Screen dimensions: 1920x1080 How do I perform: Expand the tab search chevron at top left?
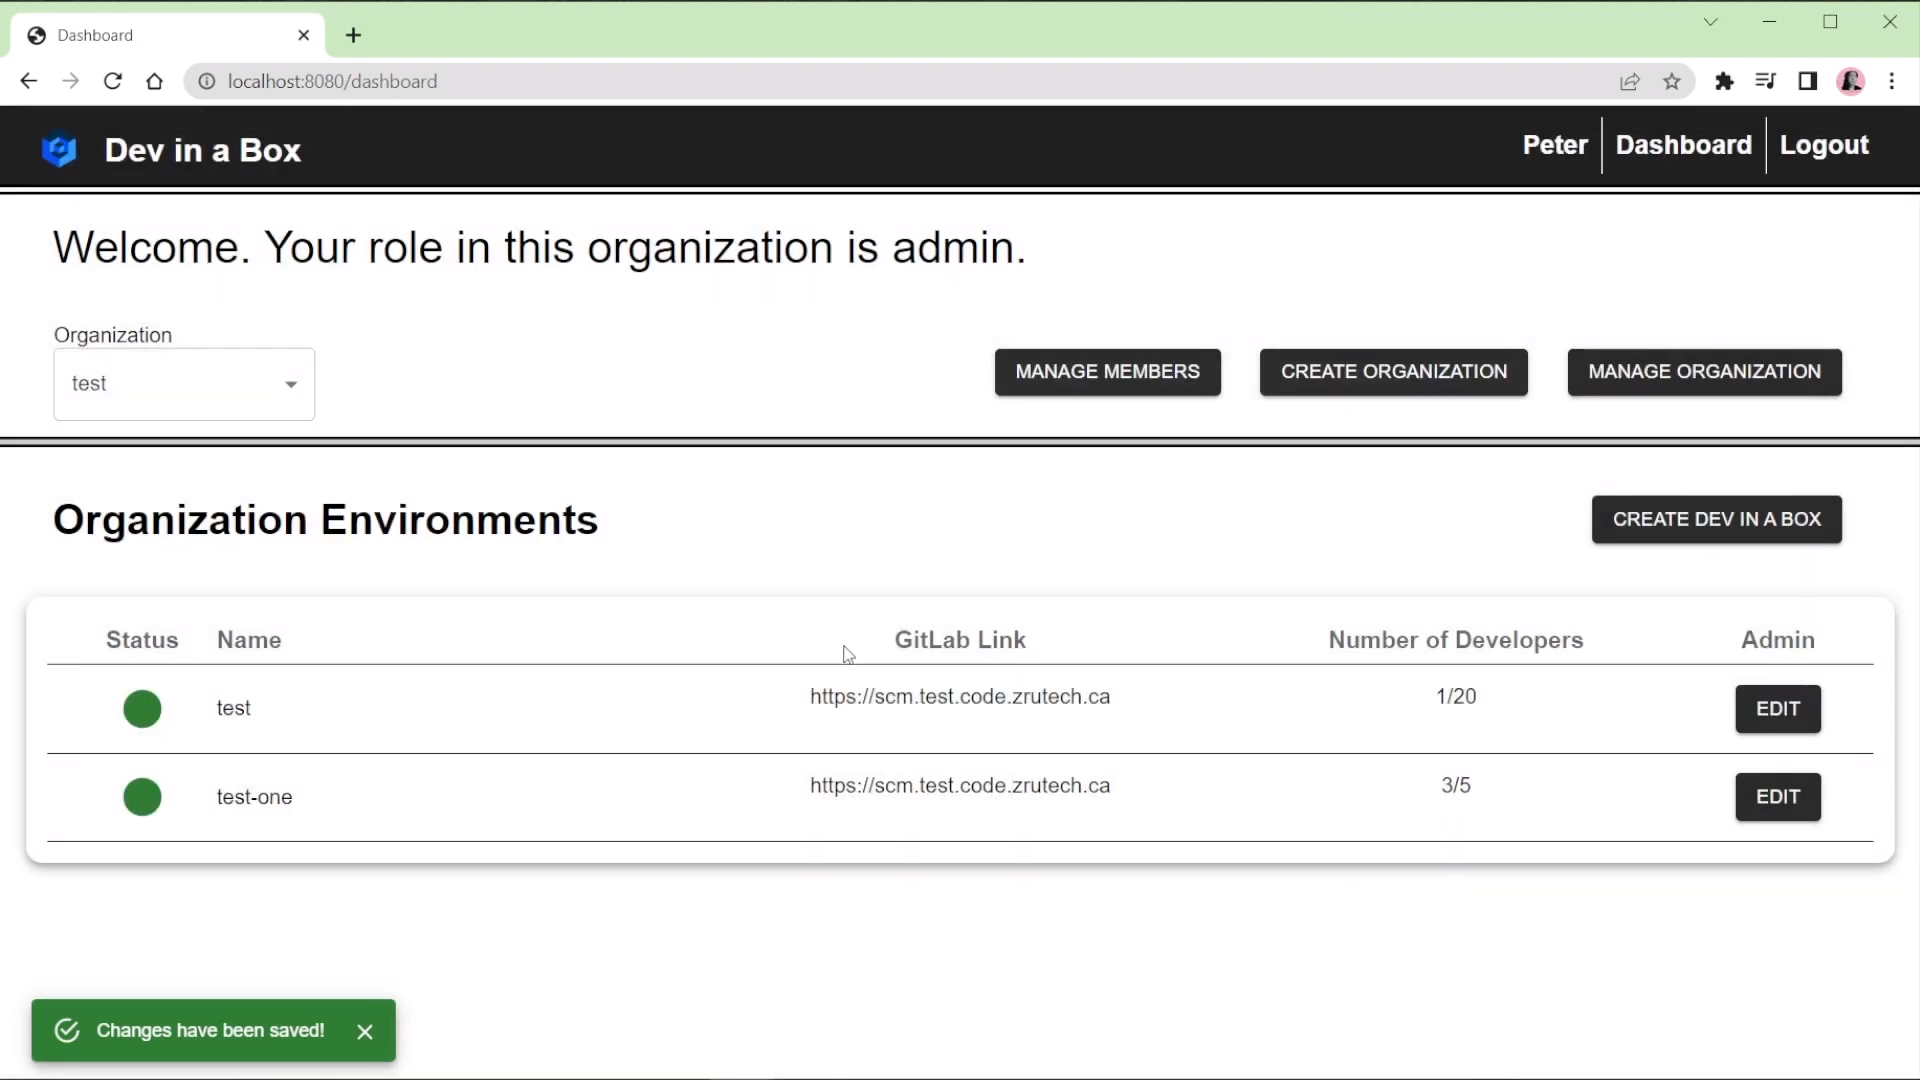point(1711,22)
